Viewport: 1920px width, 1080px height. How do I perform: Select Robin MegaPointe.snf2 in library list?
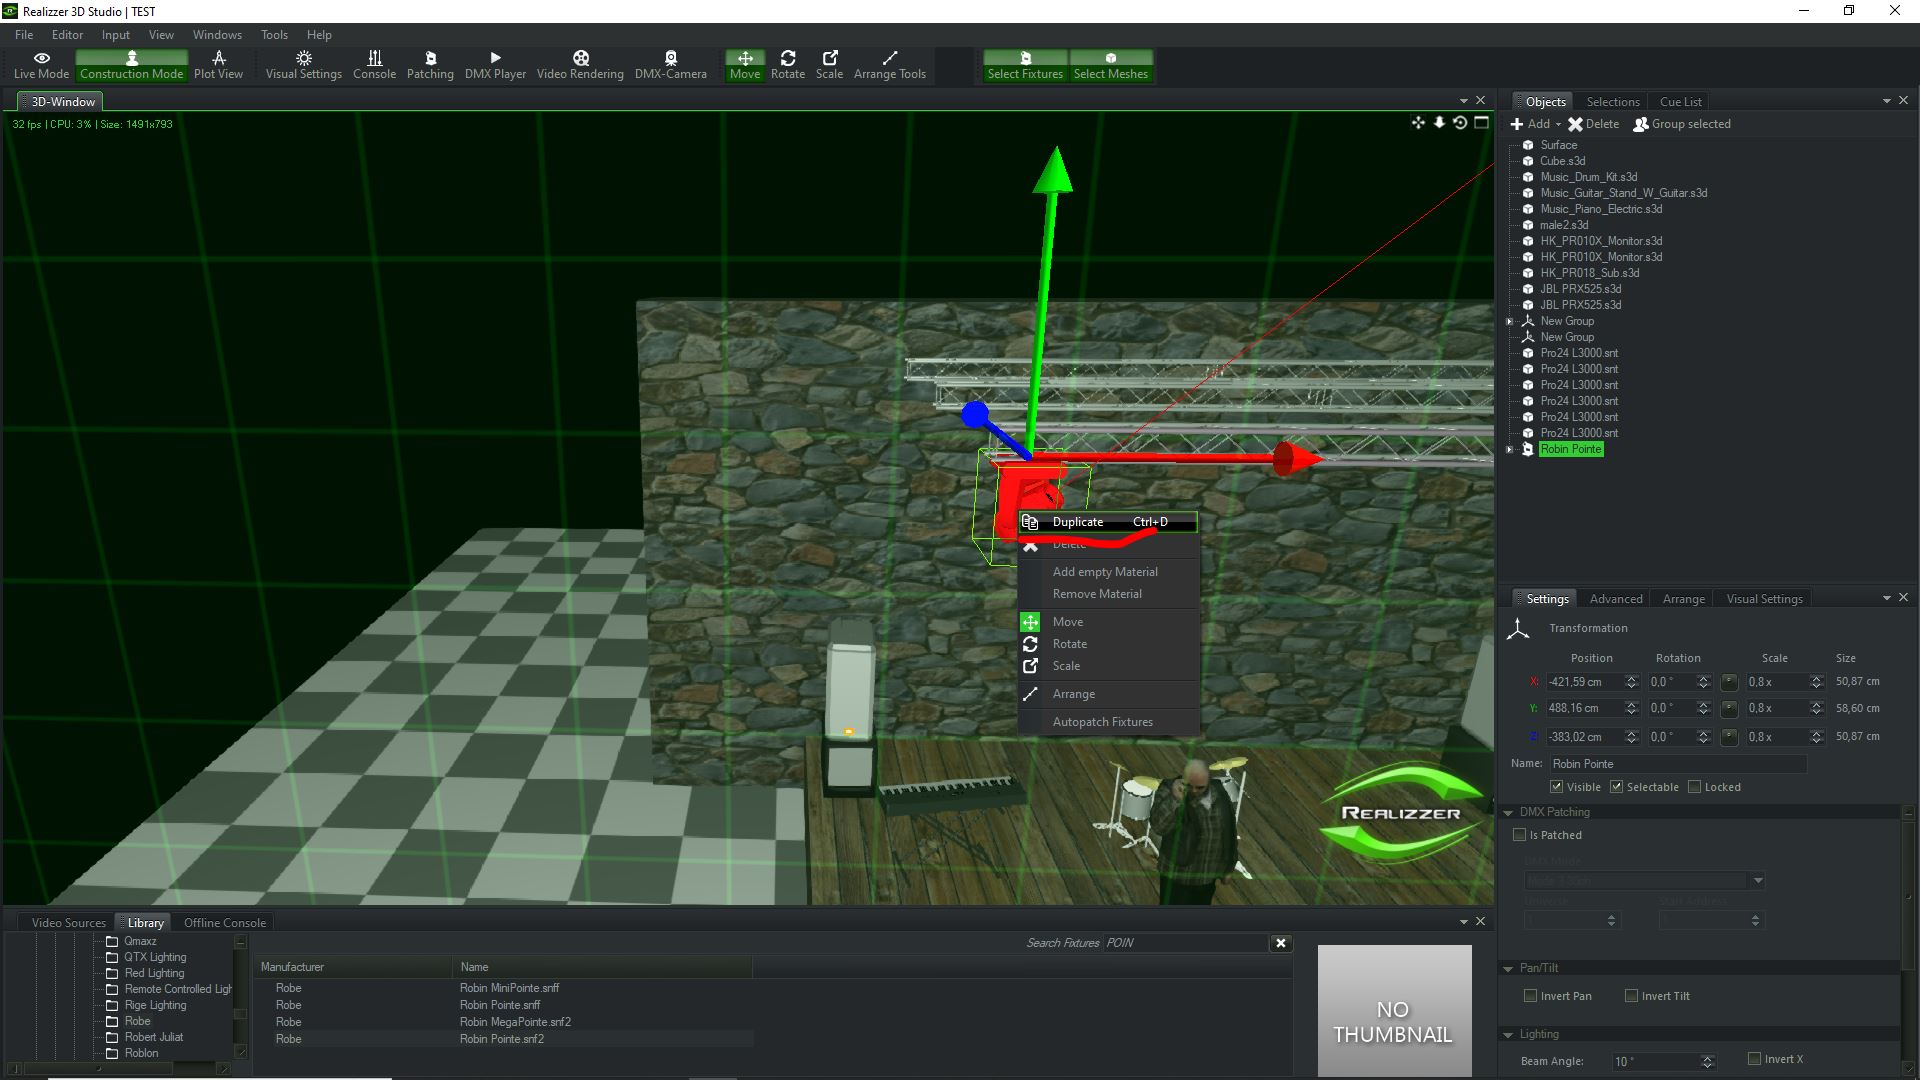pyautogui.click(x=515, y=1022)
